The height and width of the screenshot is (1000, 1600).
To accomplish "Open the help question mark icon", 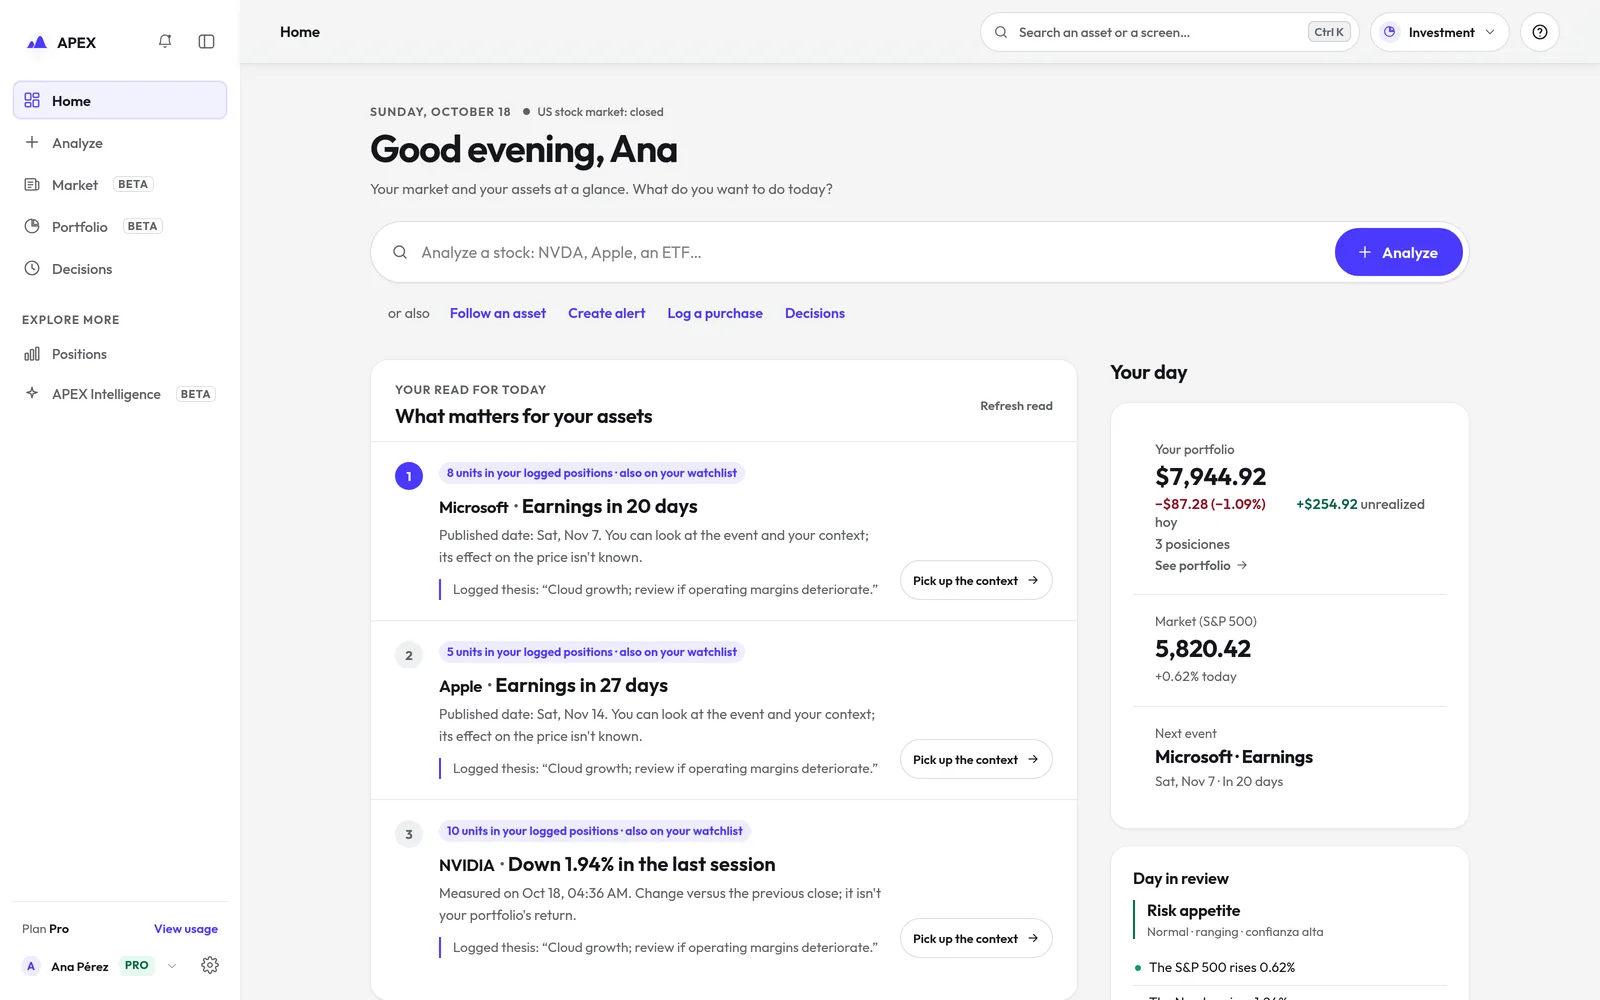I will tap(1540, 32).
